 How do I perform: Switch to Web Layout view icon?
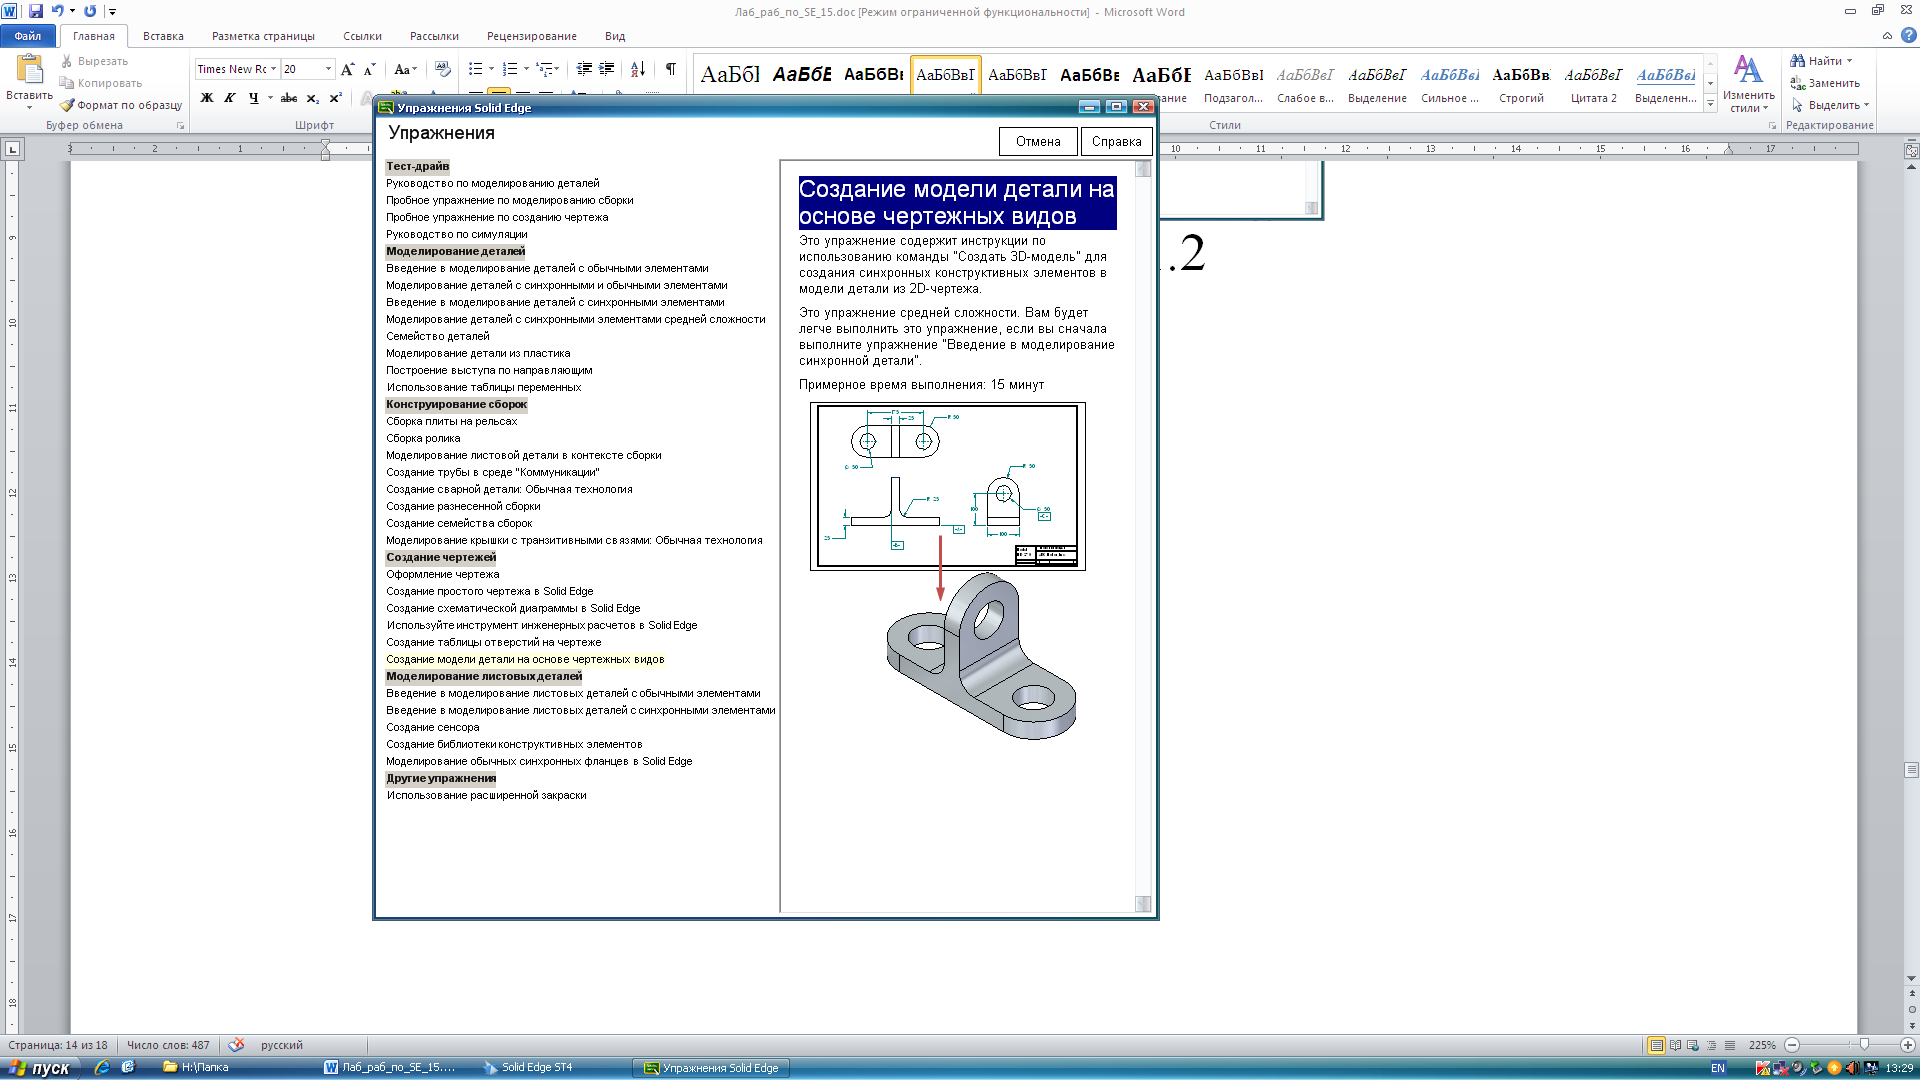[1693, 1045]
